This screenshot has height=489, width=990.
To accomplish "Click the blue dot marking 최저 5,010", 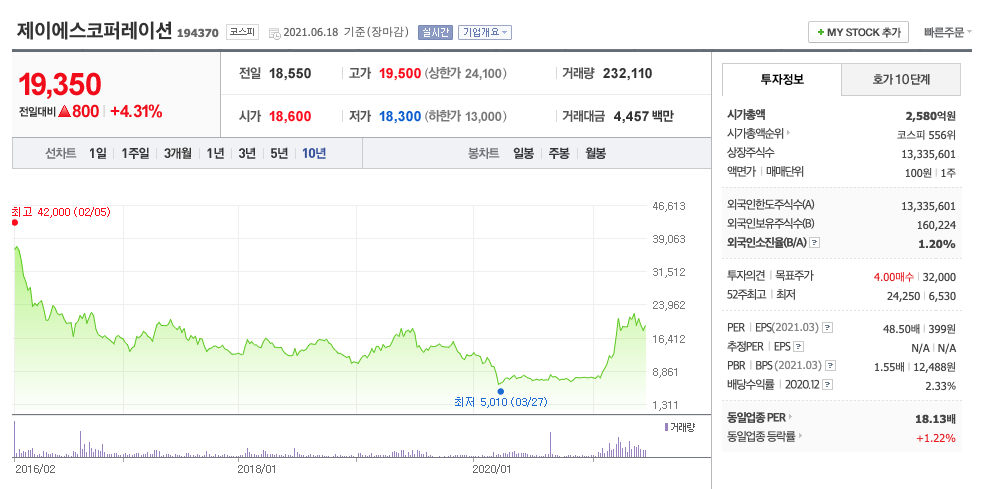I will [501, 391].
